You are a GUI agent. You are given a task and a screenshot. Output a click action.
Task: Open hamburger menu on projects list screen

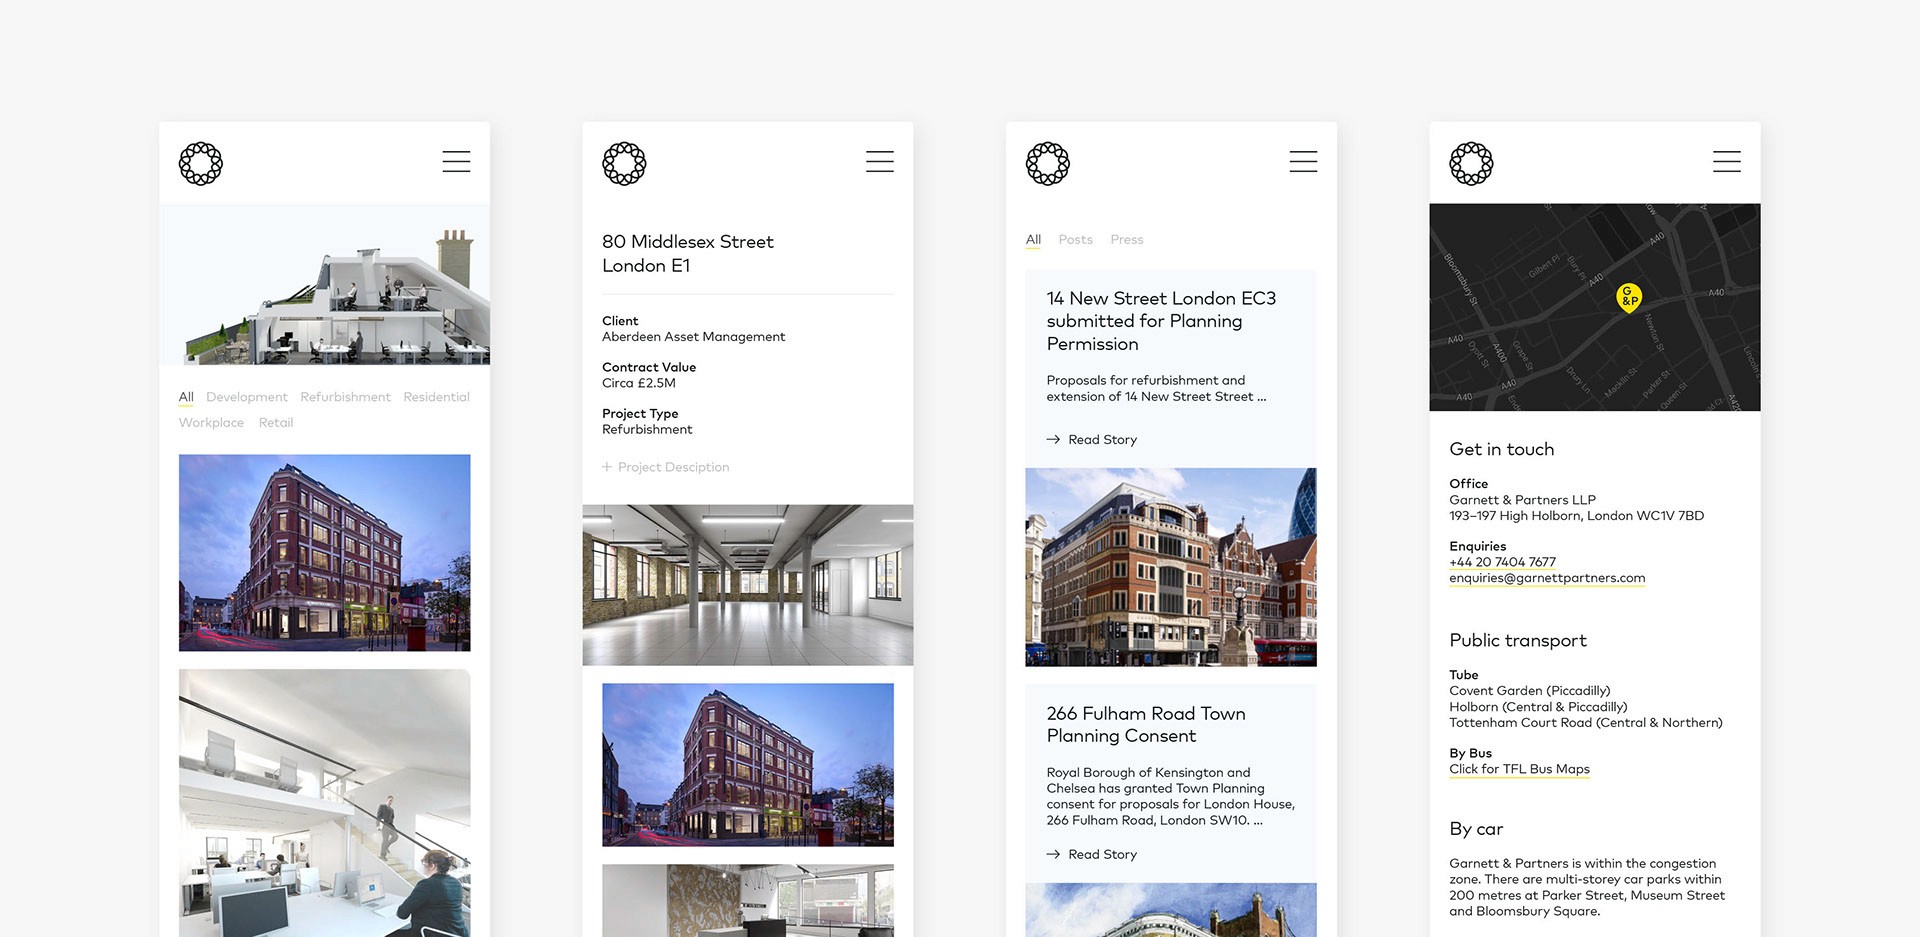456,162
